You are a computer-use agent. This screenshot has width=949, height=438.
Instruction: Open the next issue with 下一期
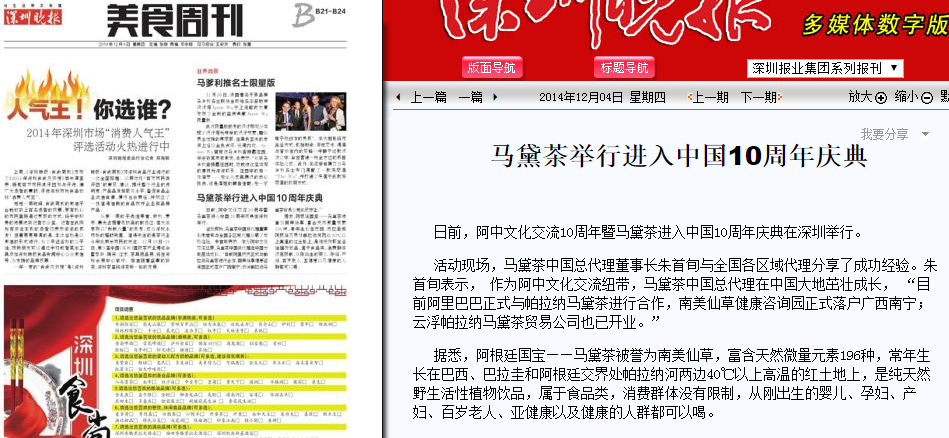[x=758, y=97]
